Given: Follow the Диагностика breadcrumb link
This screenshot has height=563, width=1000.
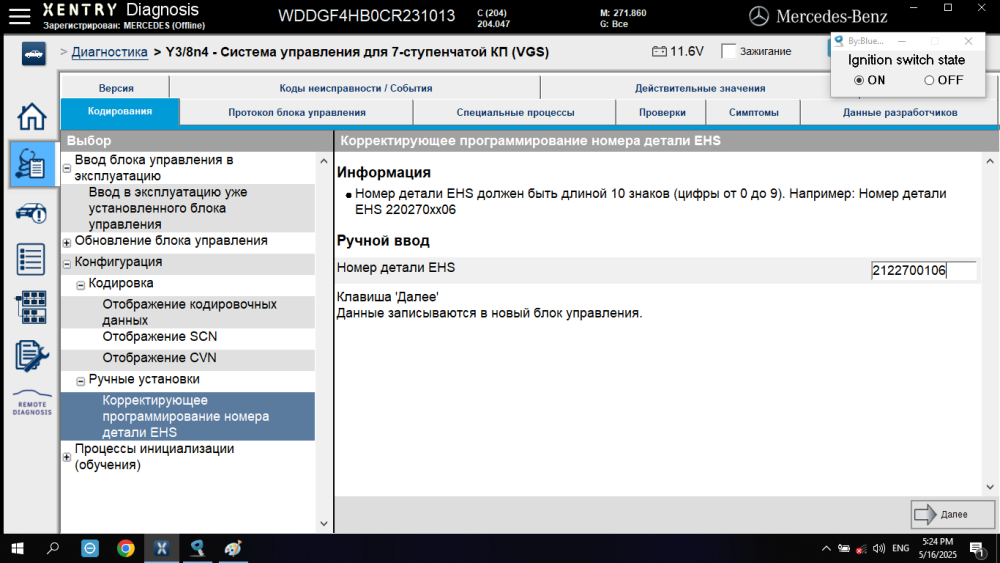Looking at the screenshot, I should [x=110, y=52].
